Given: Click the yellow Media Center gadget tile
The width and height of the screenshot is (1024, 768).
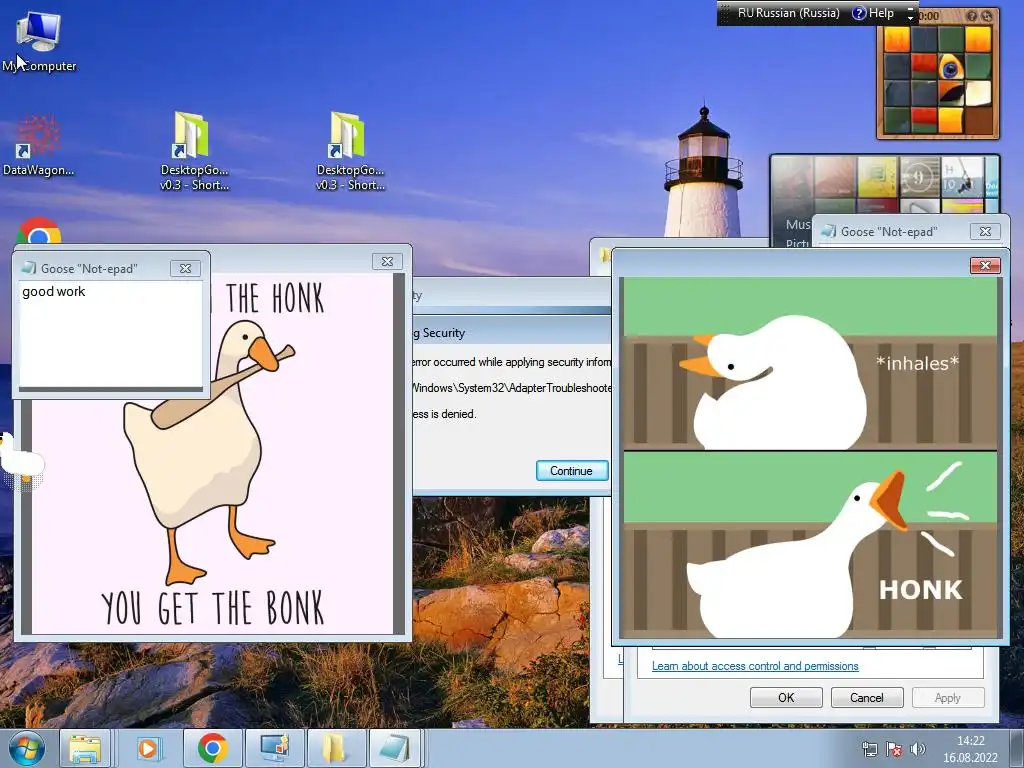Looking at the screenshot, I should (x=878, y=176).
